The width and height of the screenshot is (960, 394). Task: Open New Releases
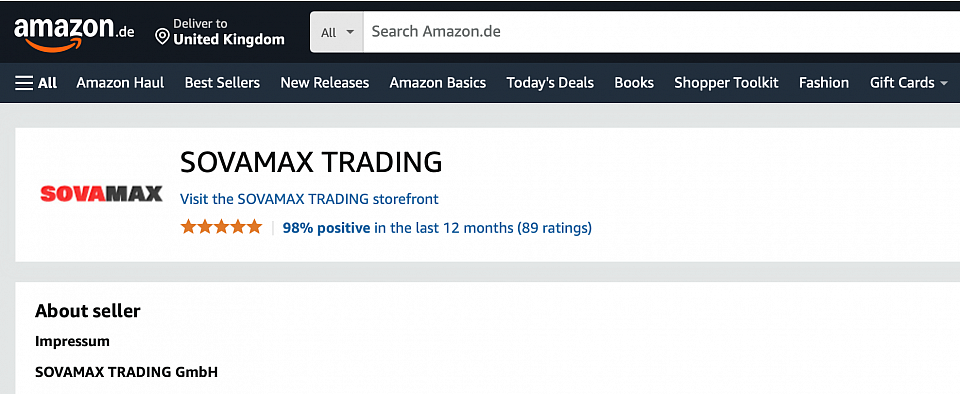pos(324,83)
